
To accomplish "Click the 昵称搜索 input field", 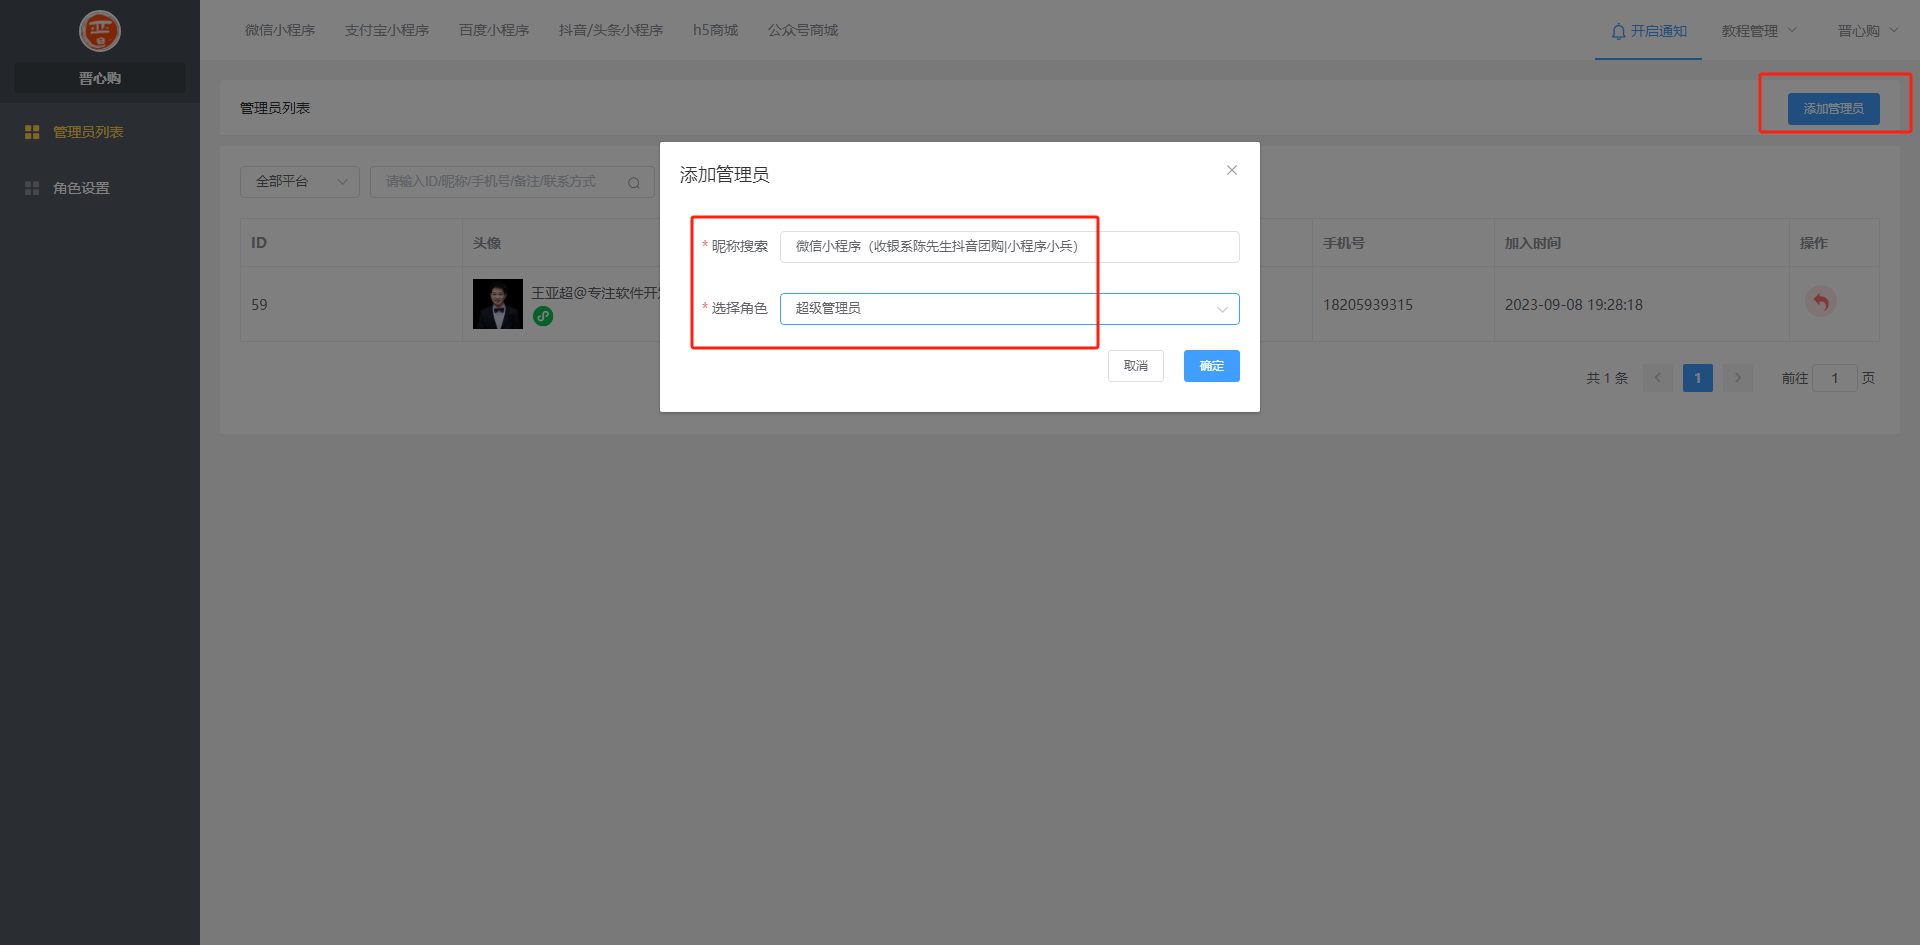I will 1009,247.
